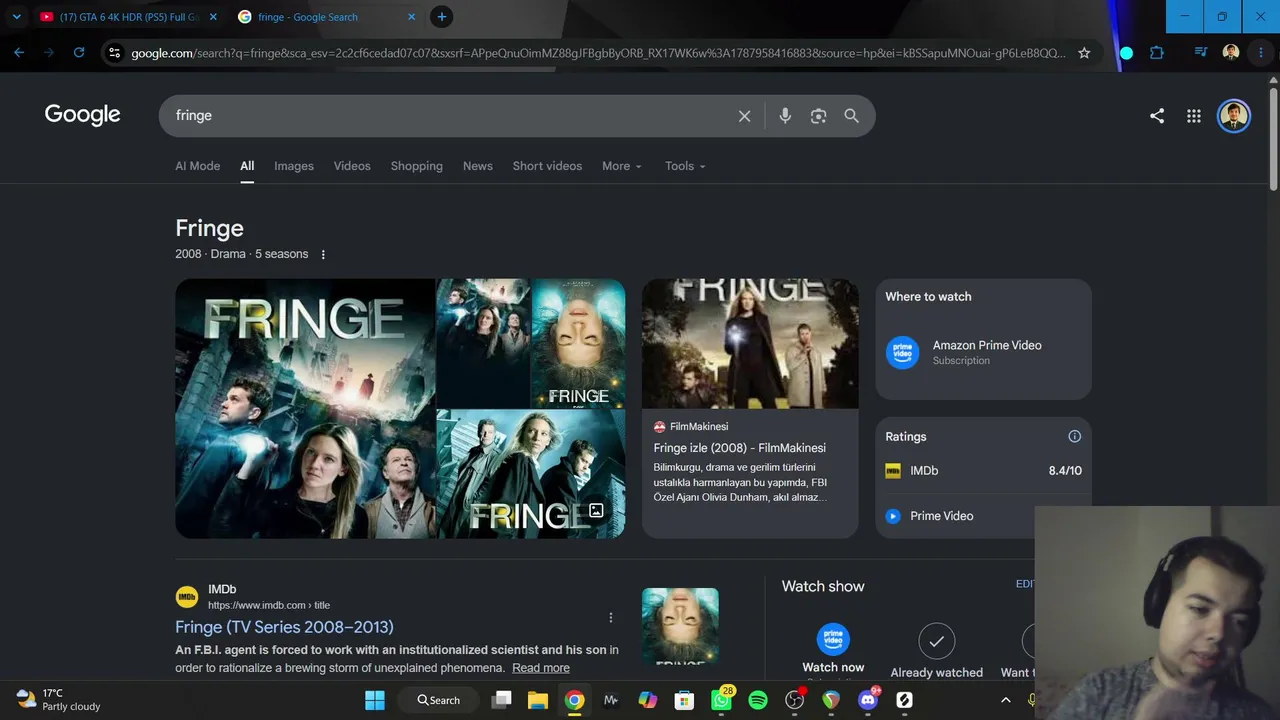
Task: Mark Fringe as Already watched
Action: (937, 651)
